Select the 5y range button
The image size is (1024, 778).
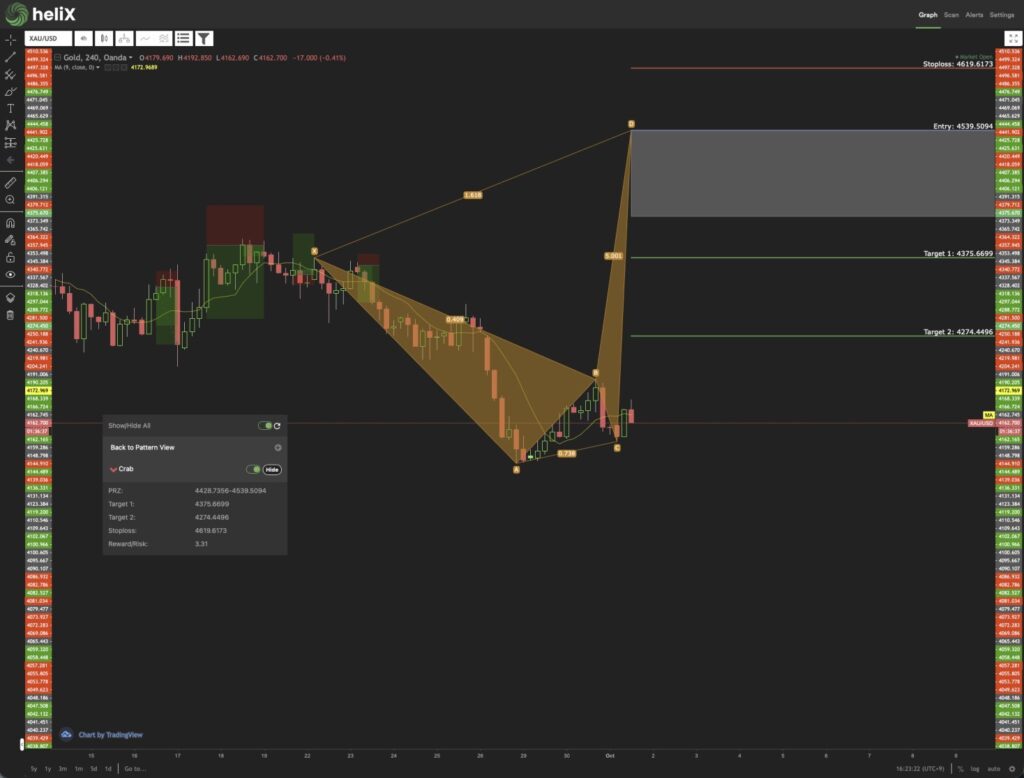click(x=34, y=769)
